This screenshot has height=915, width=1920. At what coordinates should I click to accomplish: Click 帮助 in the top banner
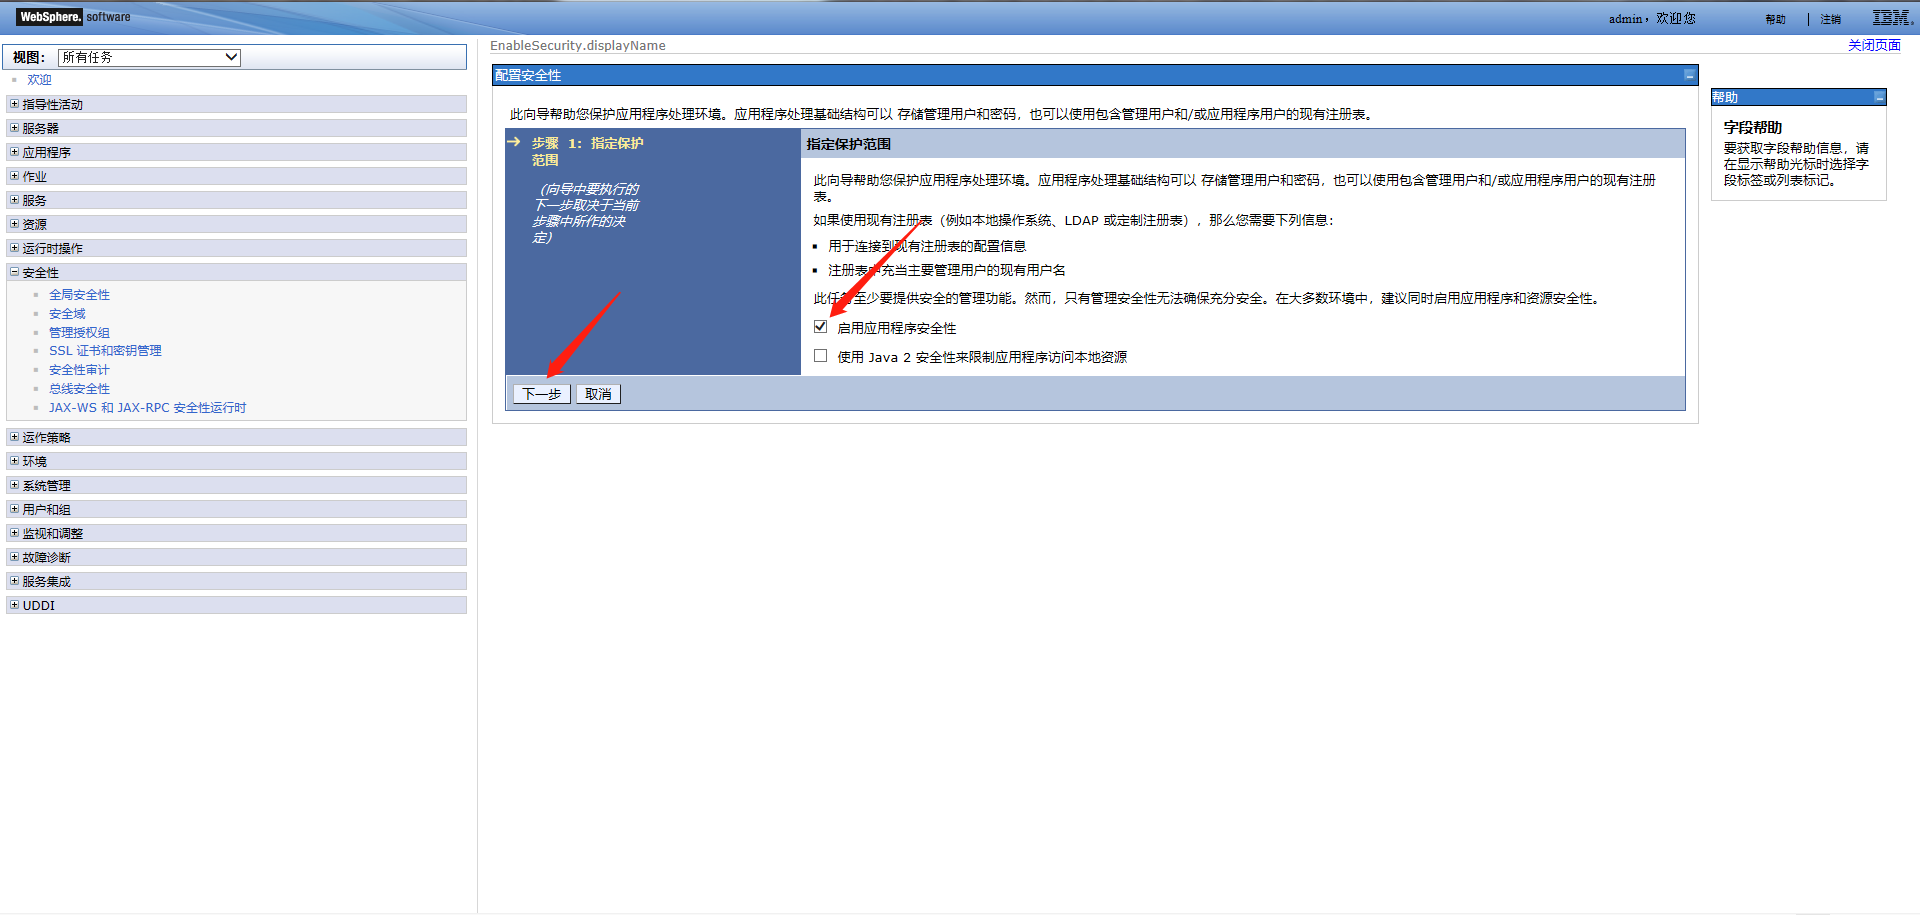[1775, 19]
